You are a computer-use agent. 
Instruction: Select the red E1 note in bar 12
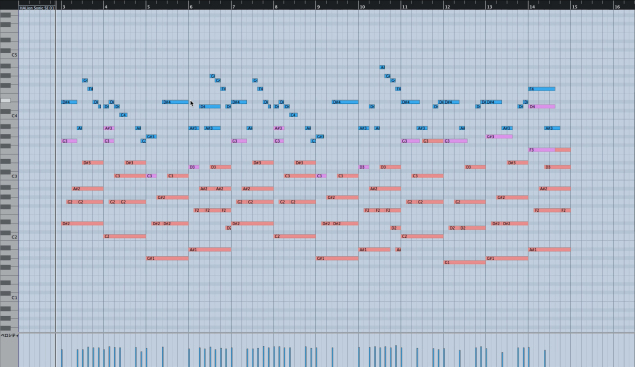(465, 262)
